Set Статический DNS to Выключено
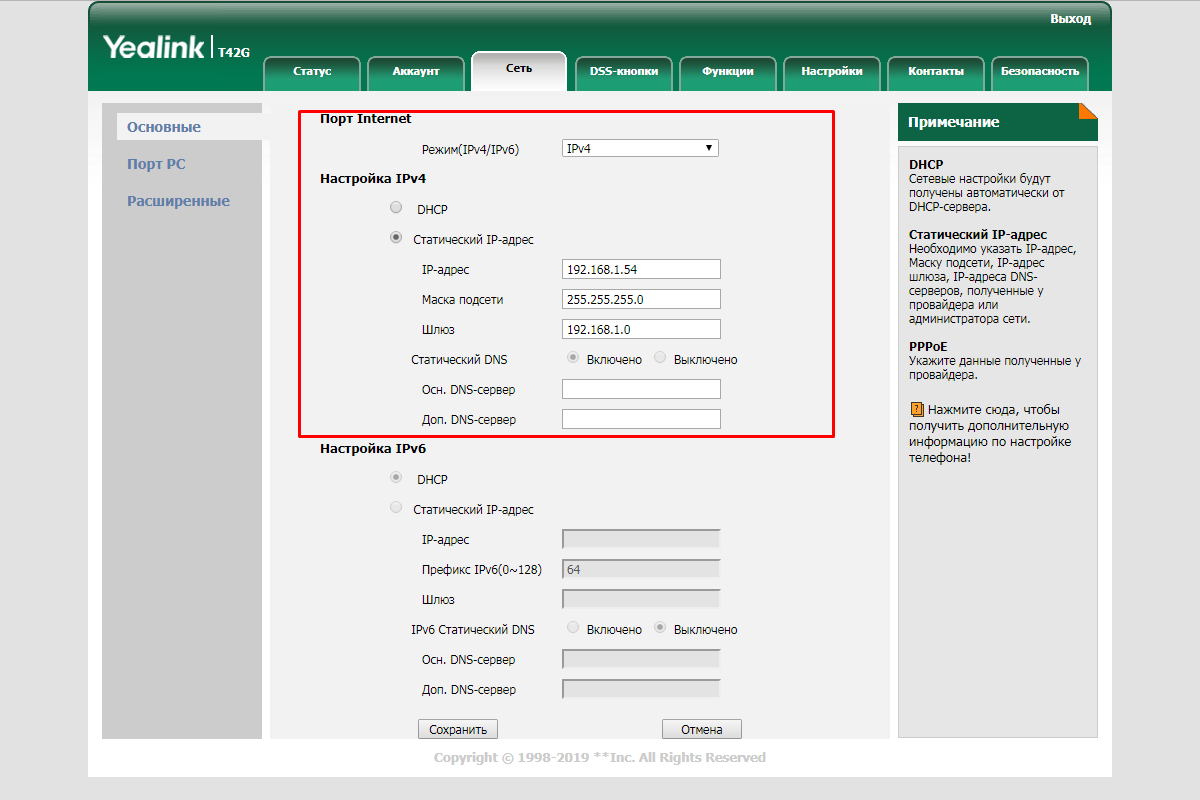The height and width of the screenshot is (800, 1200). click(x=660, y=358)
